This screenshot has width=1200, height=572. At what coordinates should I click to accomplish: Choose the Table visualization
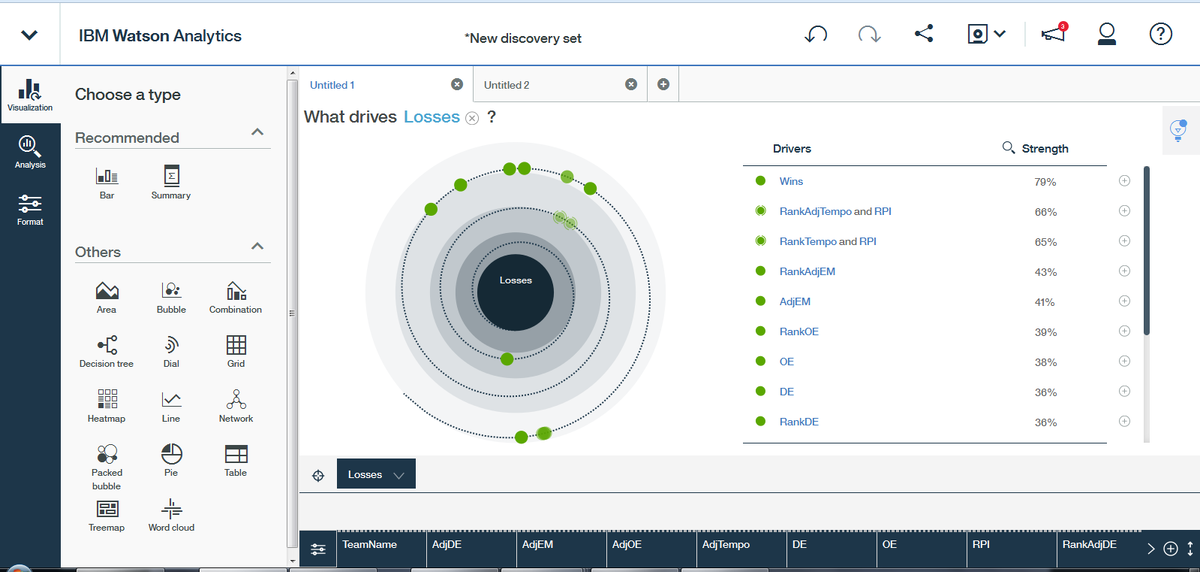point(236,460)
